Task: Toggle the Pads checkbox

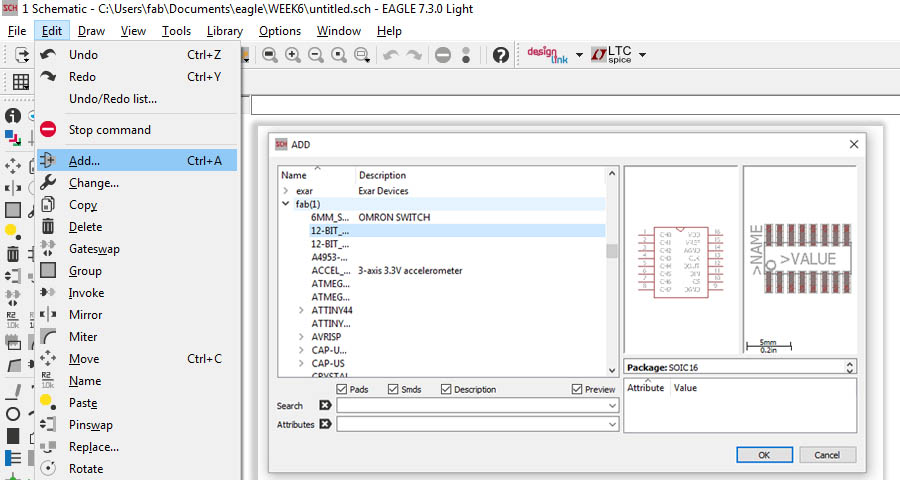Action: (x=342, y=389)
